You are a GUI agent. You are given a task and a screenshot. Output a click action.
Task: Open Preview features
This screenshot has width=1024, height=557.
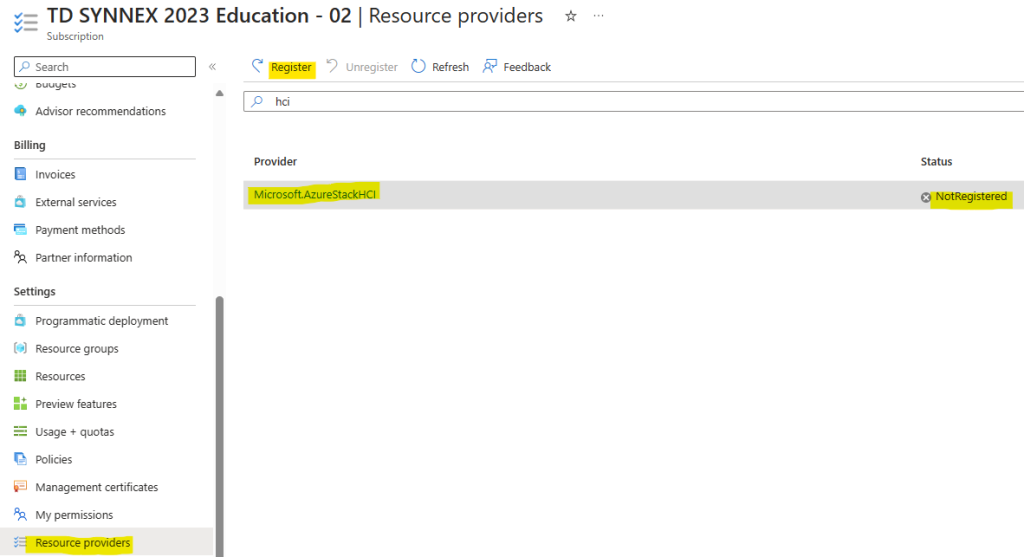click(76, 404)
